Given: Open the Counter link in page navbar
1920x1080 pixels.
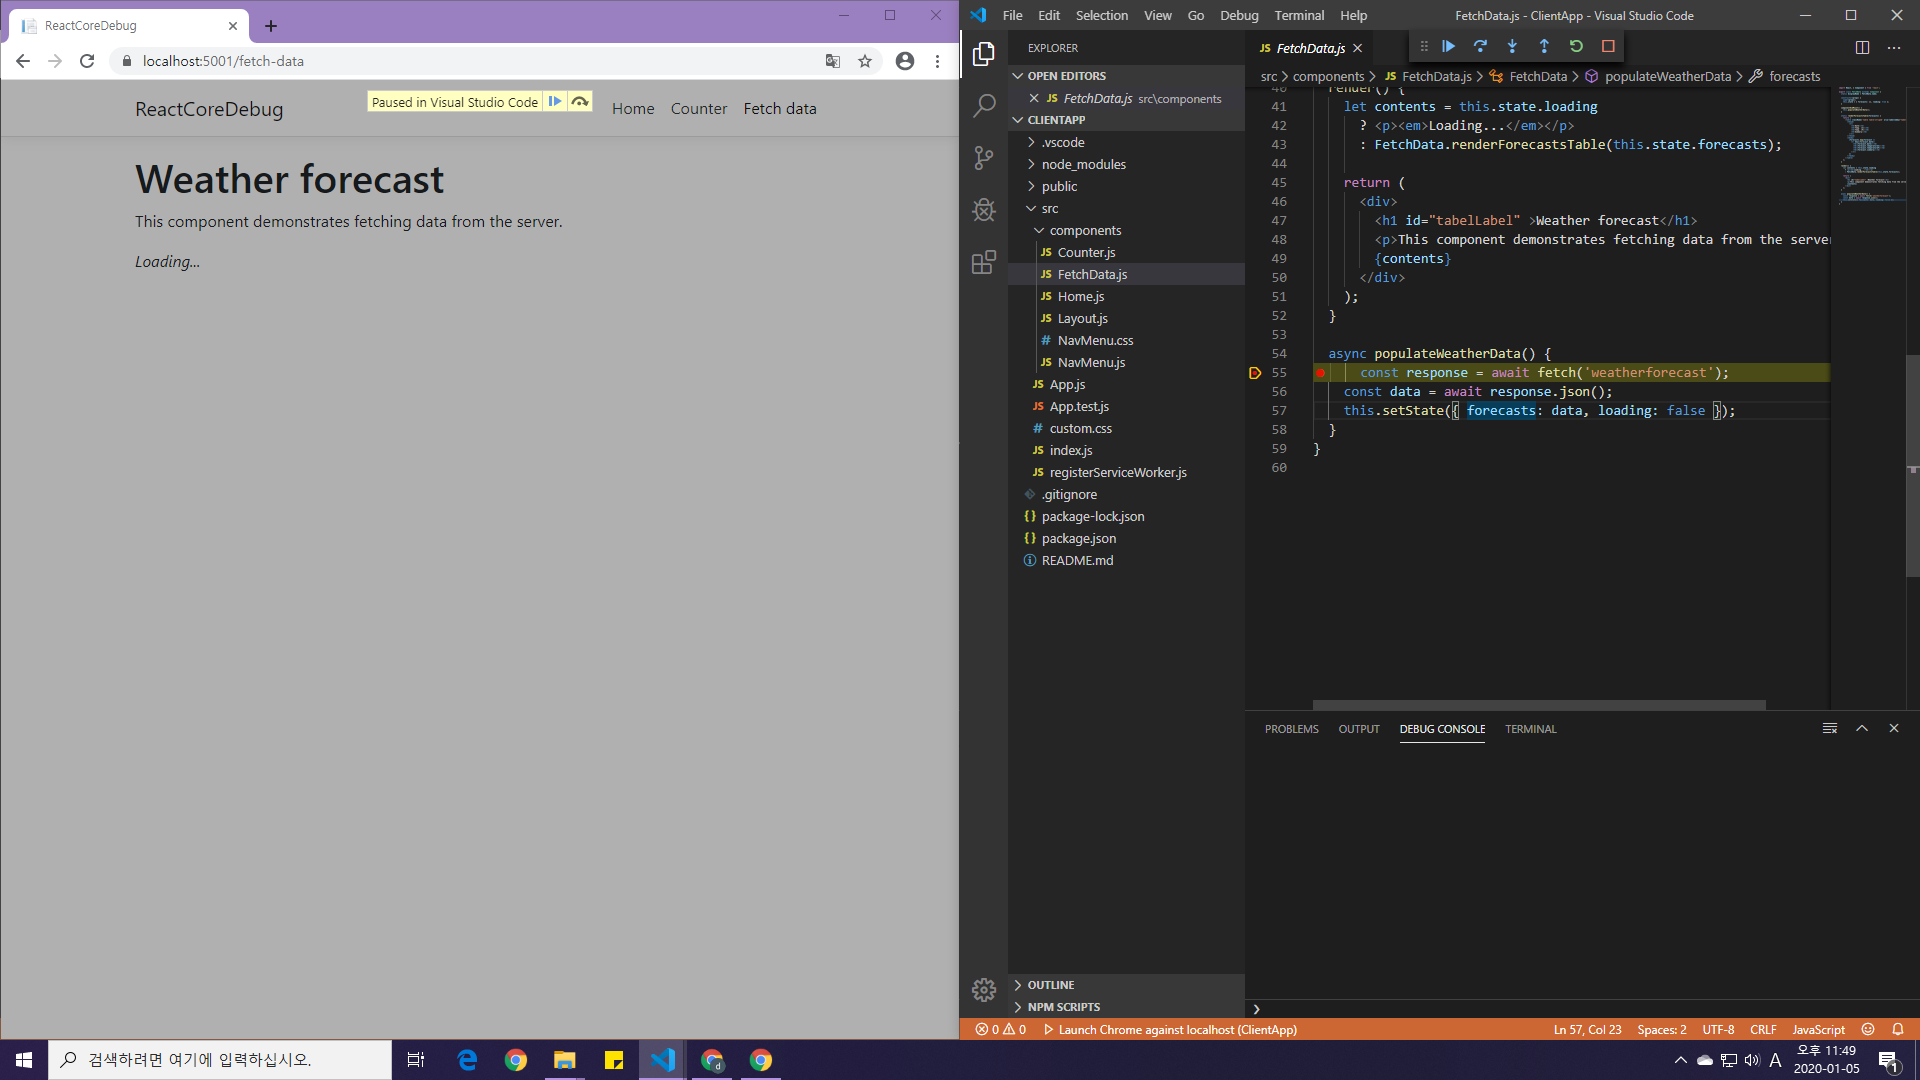Looking at the screenshot, I should point(698,109).
